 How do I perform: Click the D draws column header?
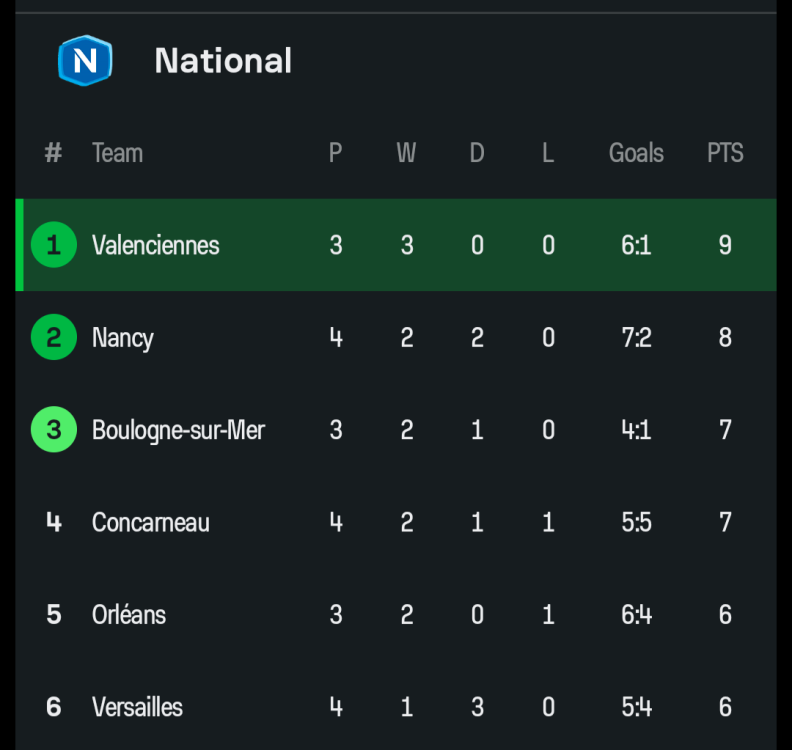point(477,153)
